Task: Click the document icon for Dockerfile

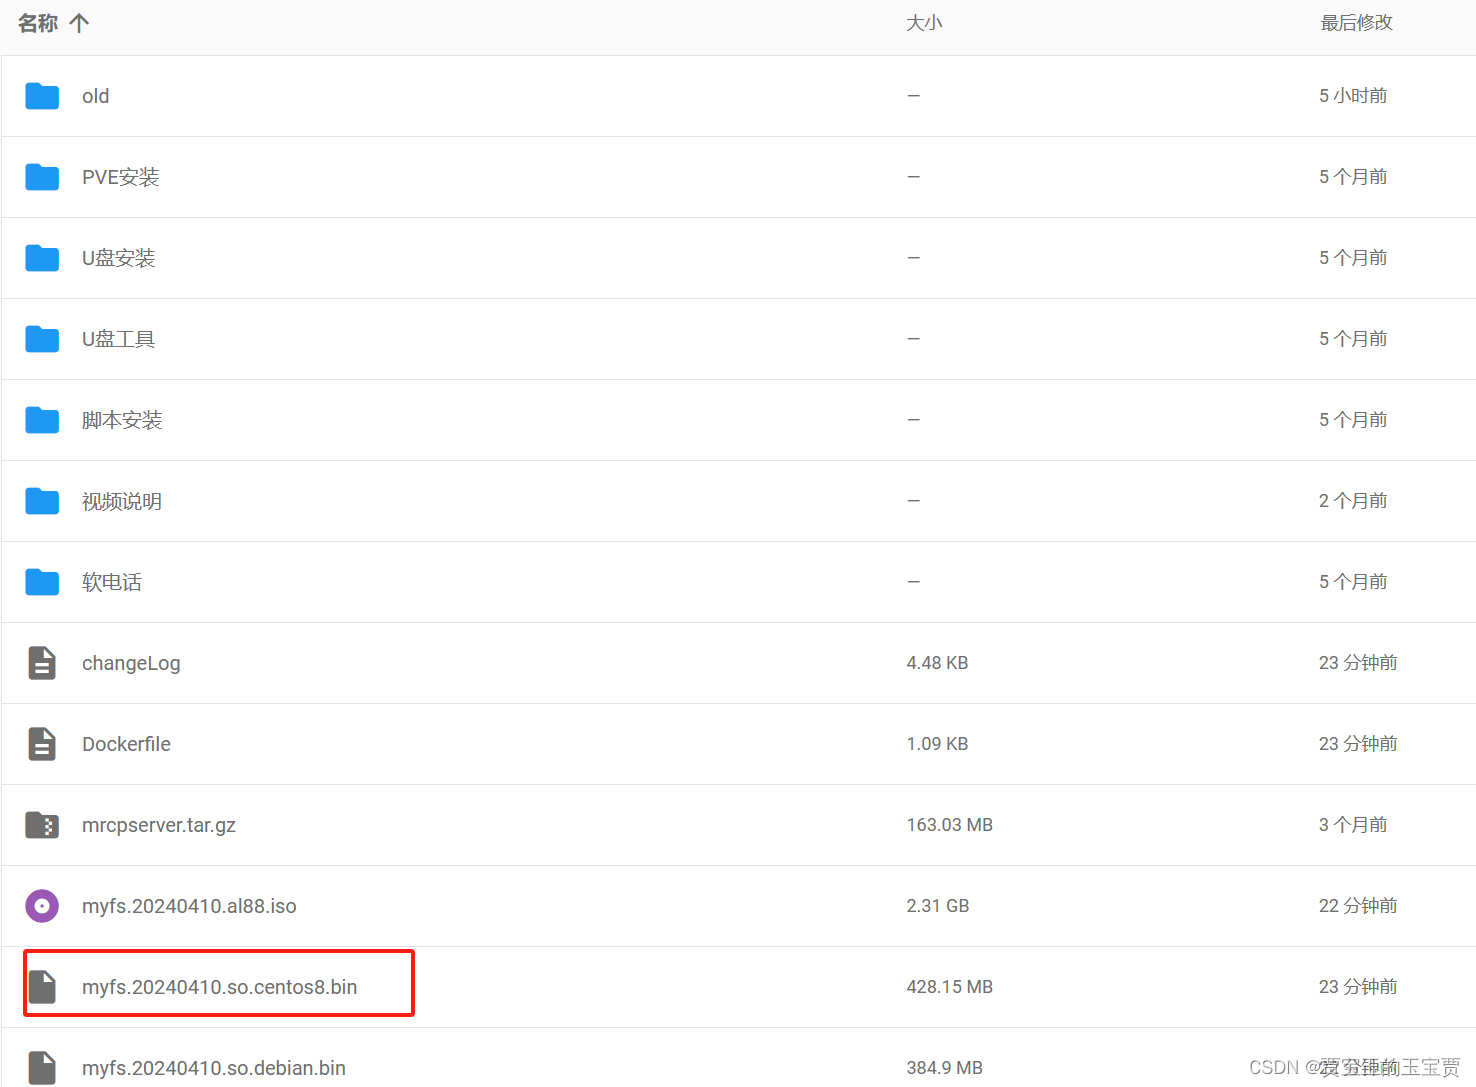Action: pos(42,744)
